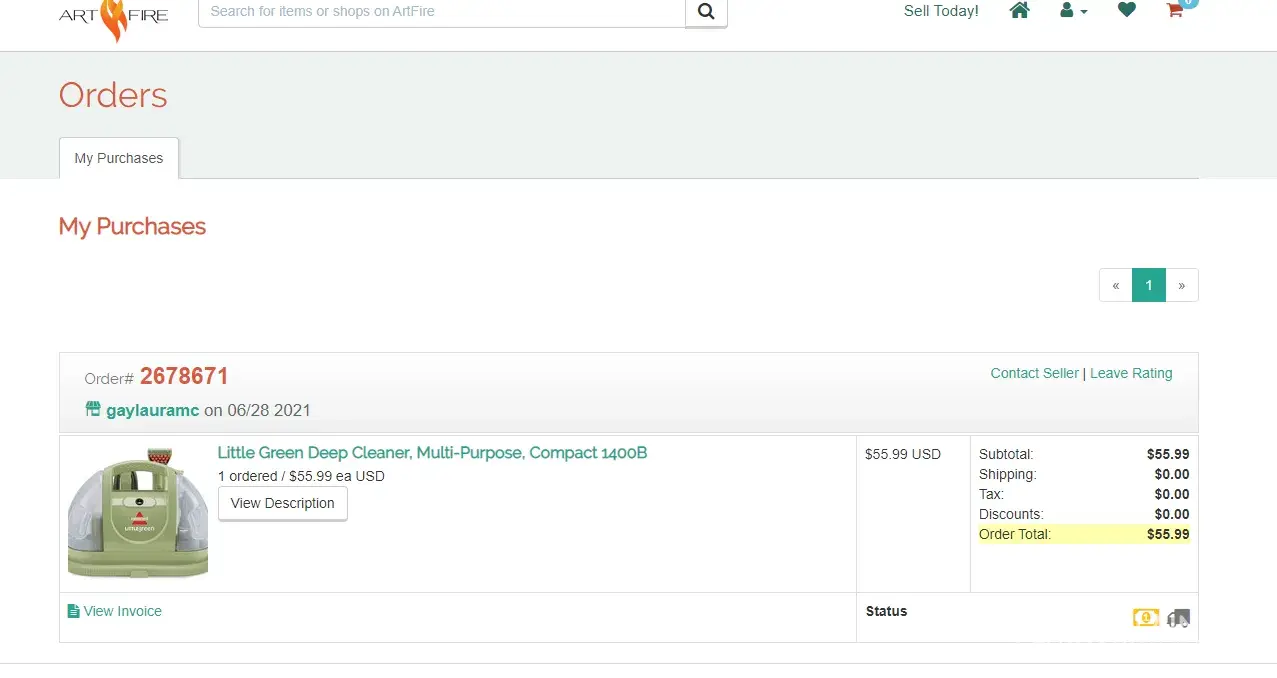Click the Status label
The width and height of the screenshot is (1277, 678).
coord(886,611)
